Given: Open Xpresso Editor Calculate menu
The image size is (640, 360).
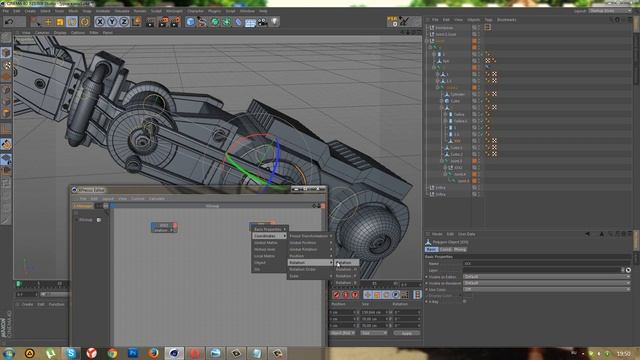Looking at the screenshot, I should (157, 199).
